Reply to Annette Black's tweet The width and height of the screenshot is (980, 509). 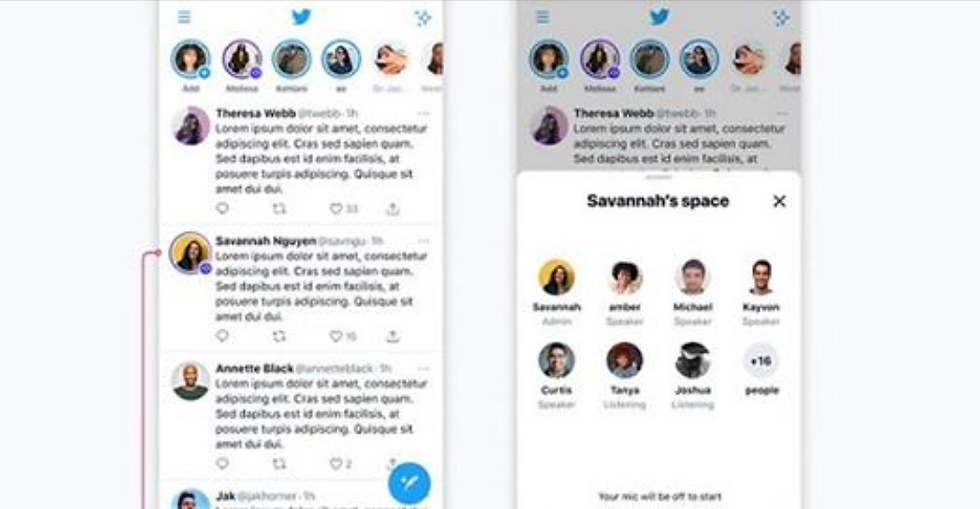222,463
